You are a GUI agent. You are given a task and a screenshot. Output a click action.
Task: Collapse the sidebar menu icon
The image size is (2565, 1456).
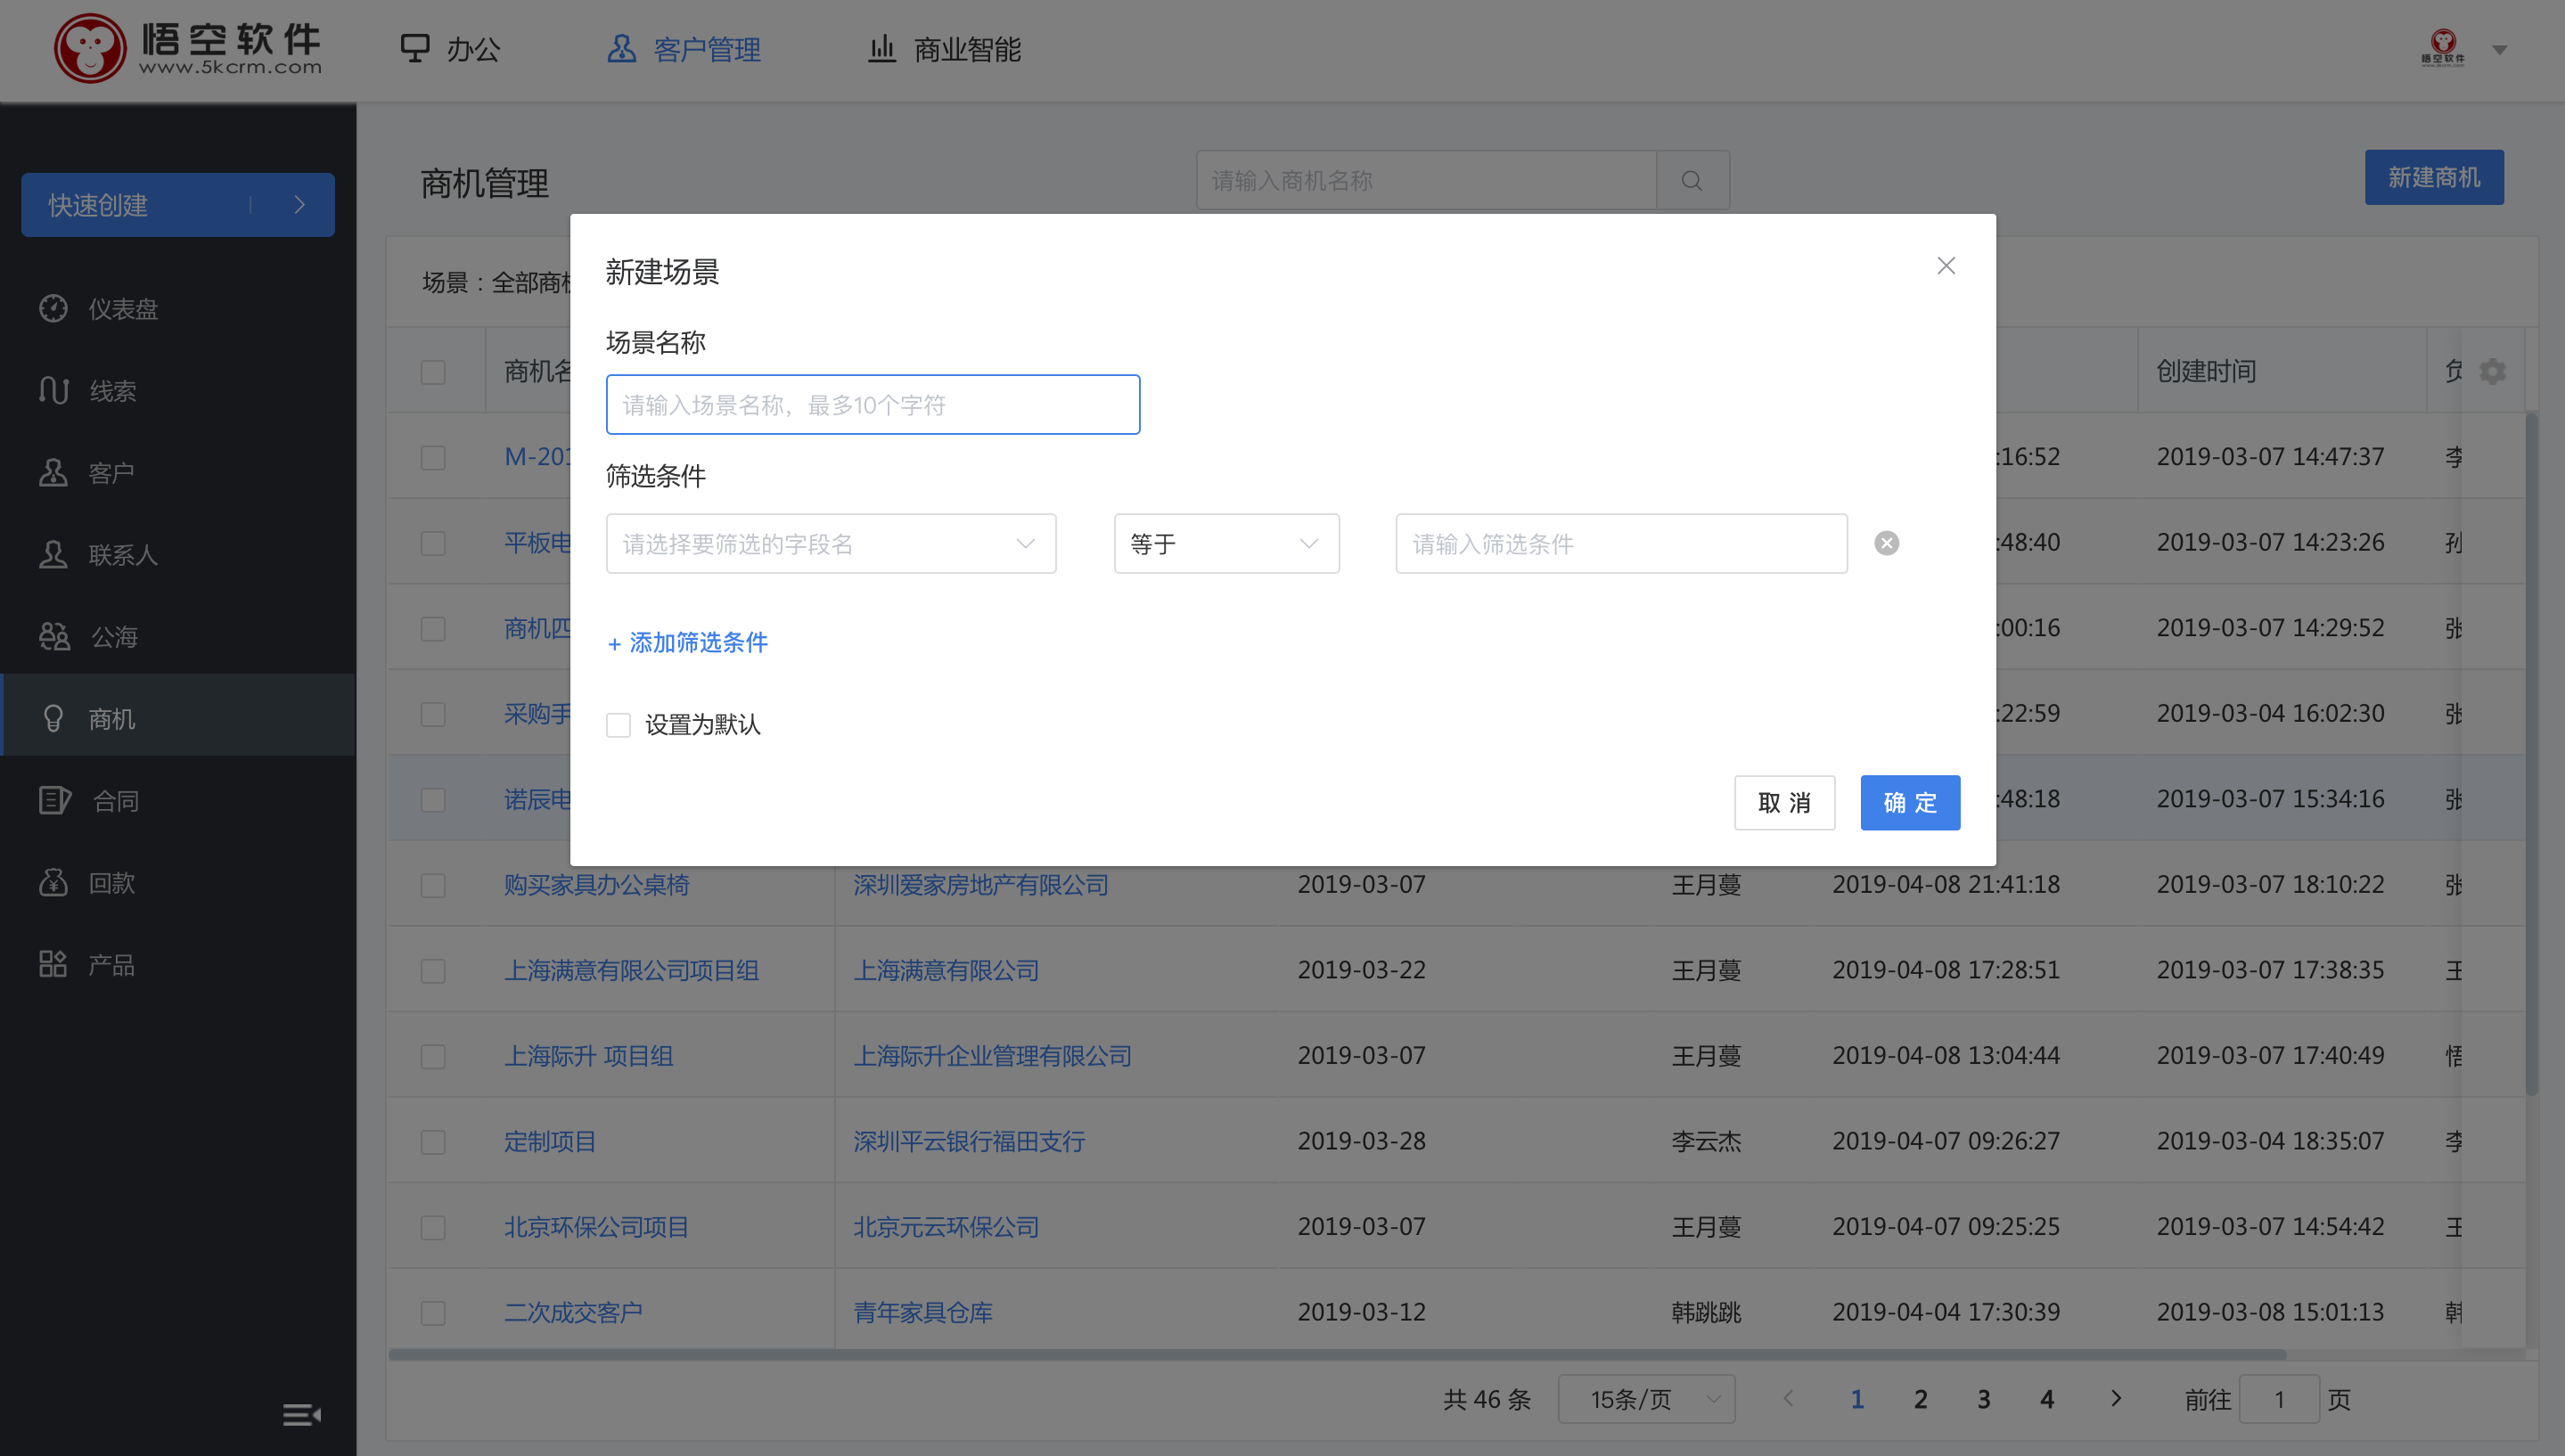301,1415
